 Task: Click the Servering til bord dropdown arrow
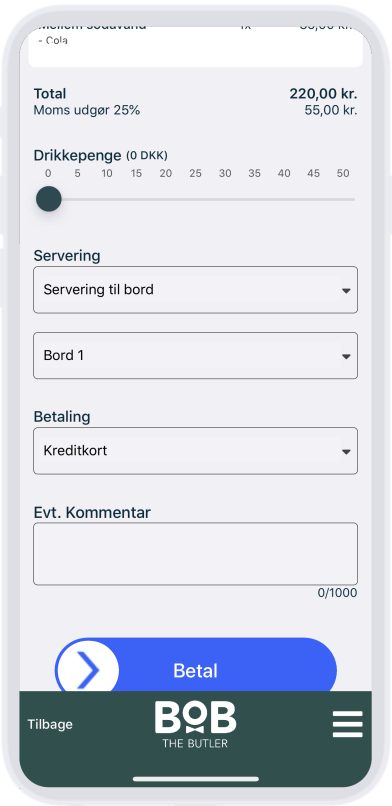(346, 290)
